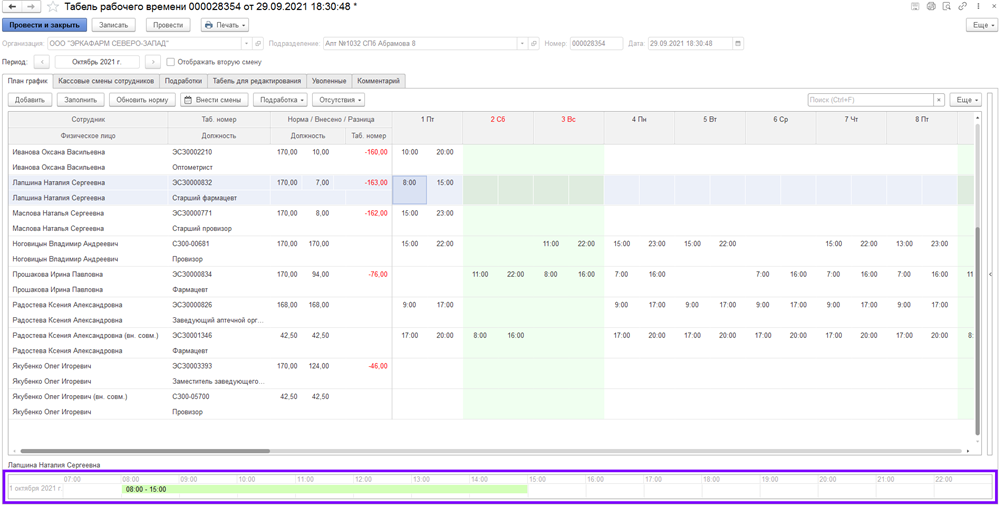
Task: Switch to Кассовые смены сотрудников tab
Action: click(x=106, y=81)
